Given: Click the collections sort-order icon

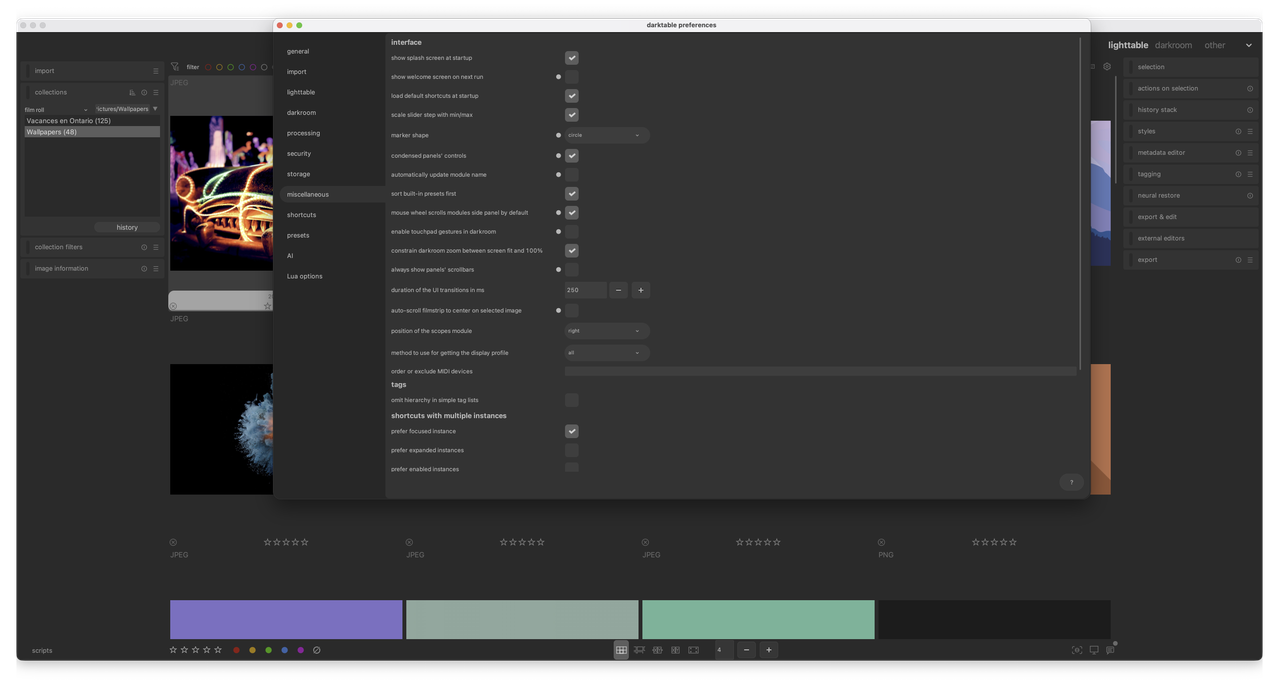Looking at the screenshot, I should [132, 92].
